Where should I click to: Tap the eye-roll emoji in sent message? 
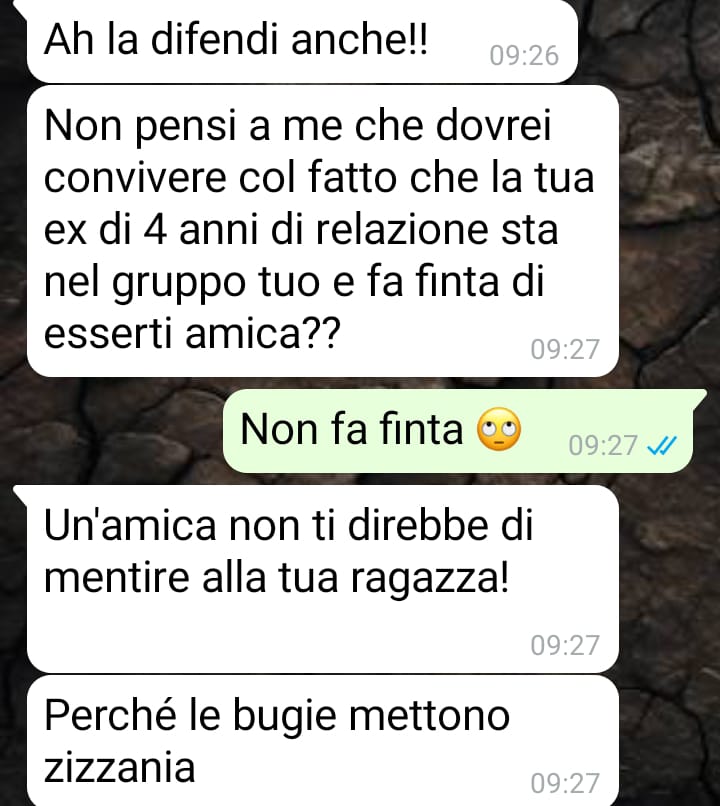(499, 430)
